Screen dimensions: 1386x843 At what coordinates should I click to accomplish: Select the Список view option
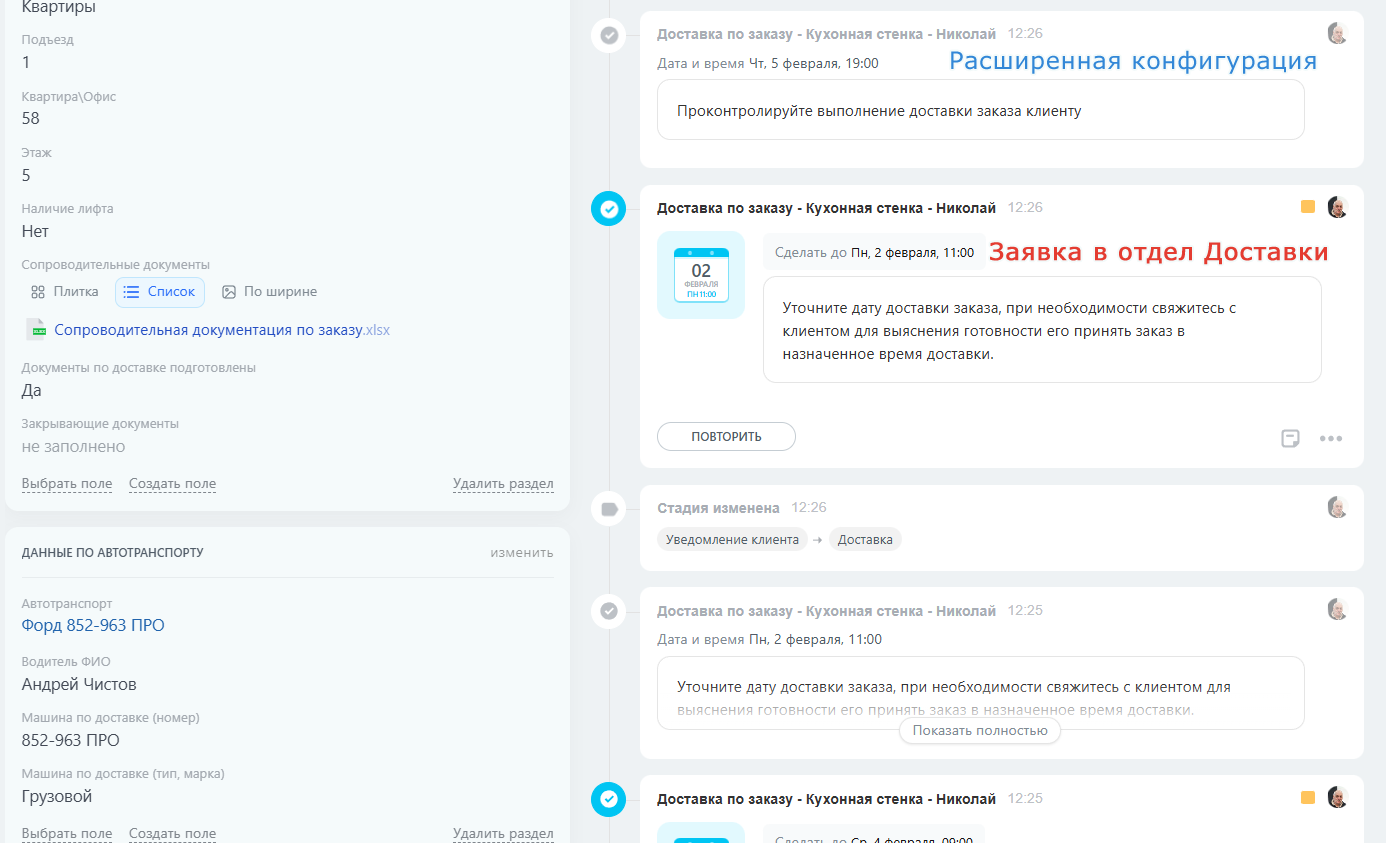coord(160,292)
